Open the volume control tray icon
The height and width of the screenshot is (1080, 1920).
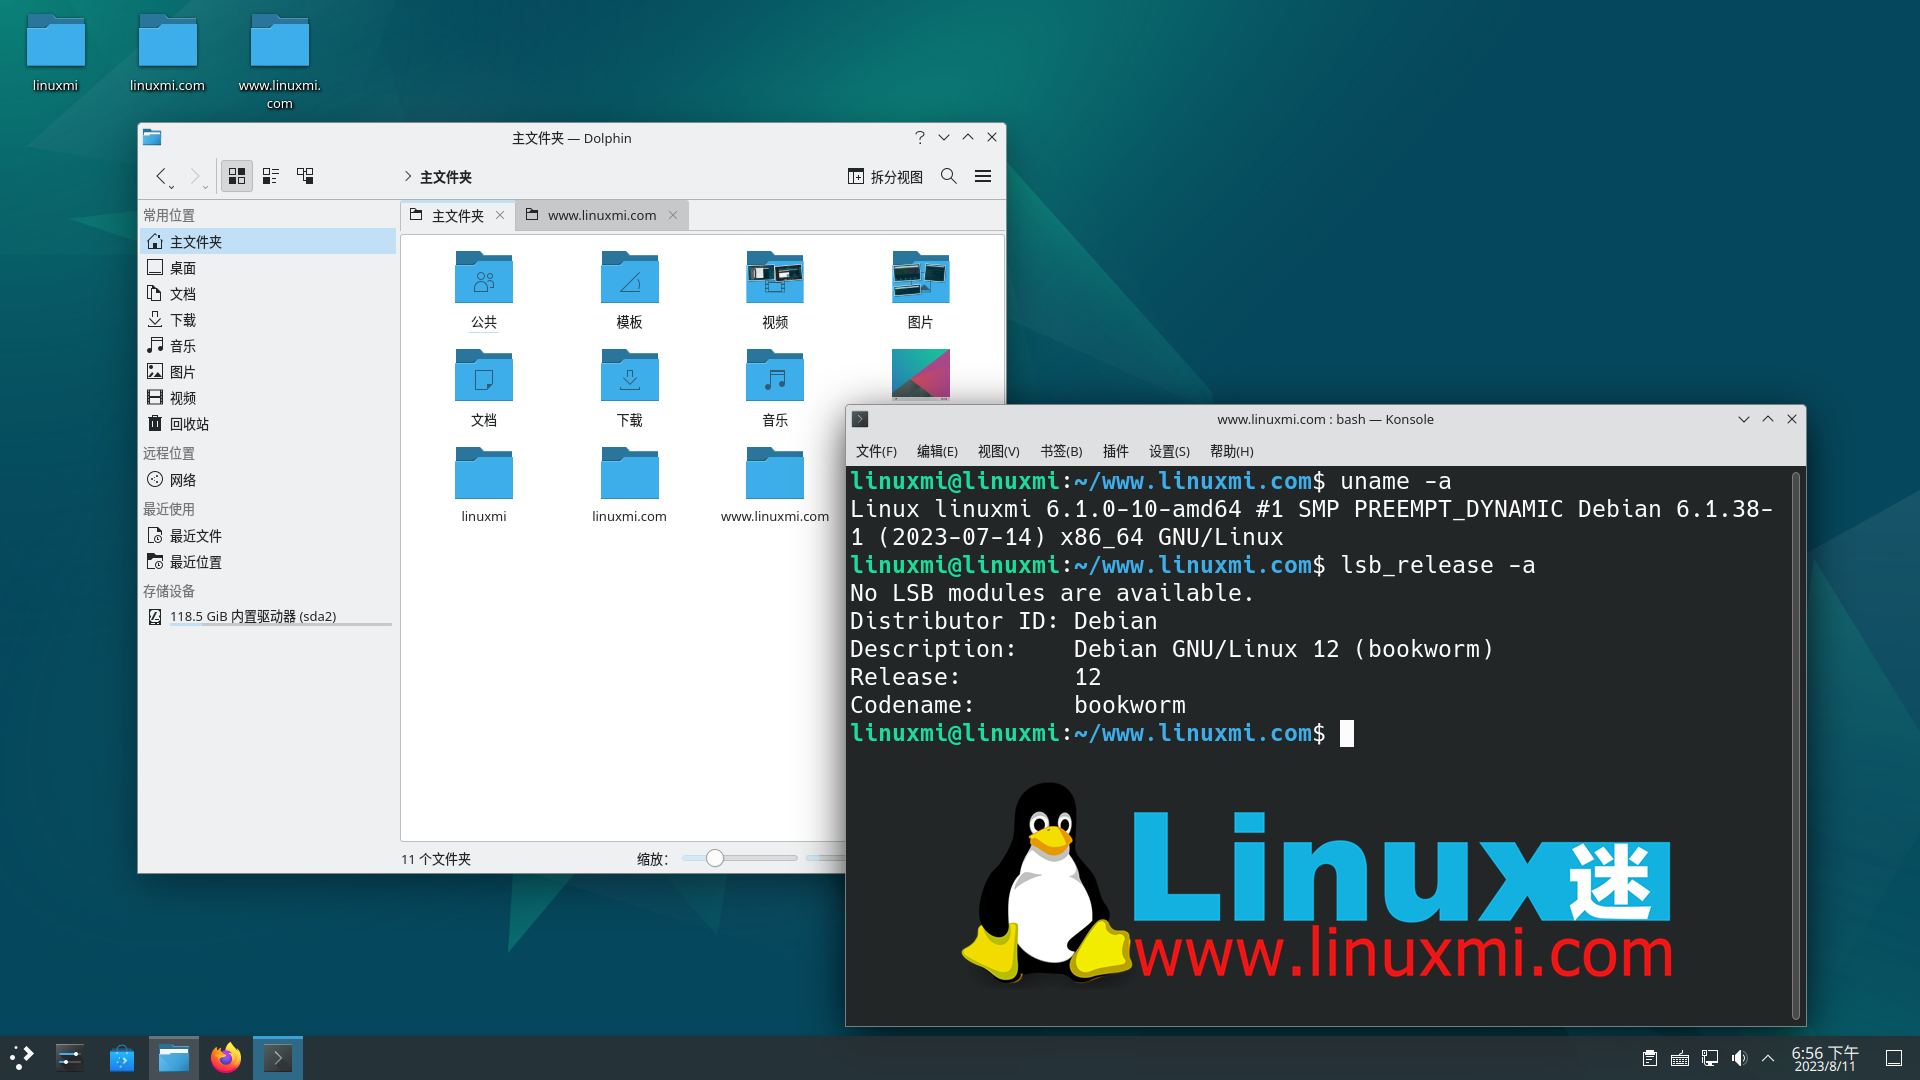[x=1739, y=1058]
